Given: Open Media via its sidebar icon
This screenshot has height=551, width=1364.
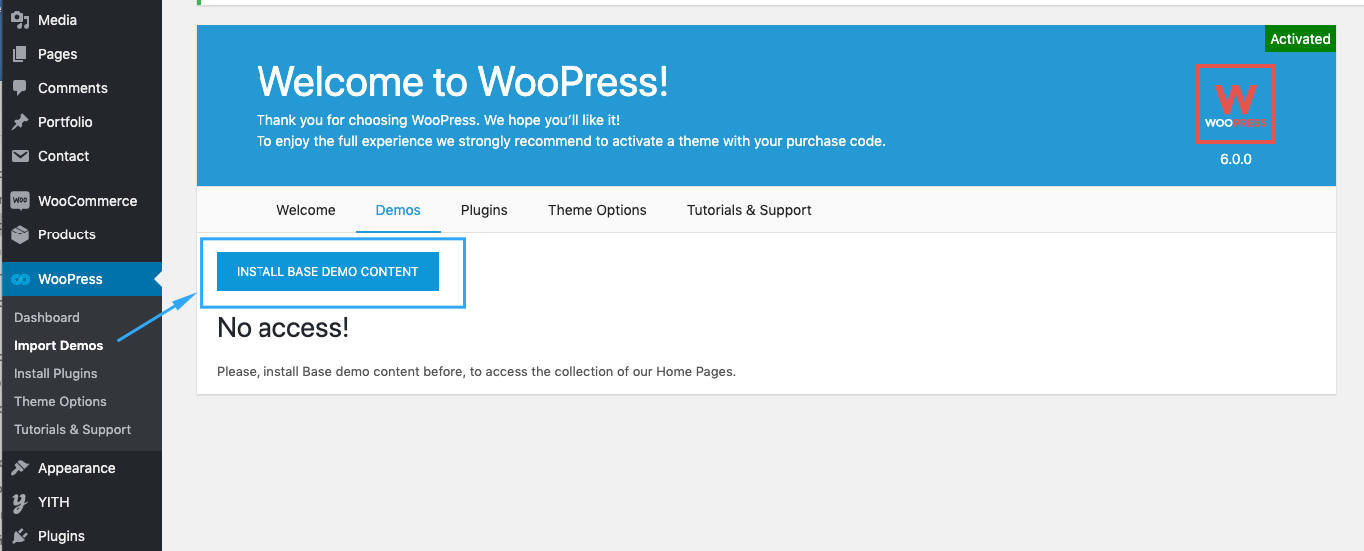Looking at the screenshot, I should pos(20,20).
